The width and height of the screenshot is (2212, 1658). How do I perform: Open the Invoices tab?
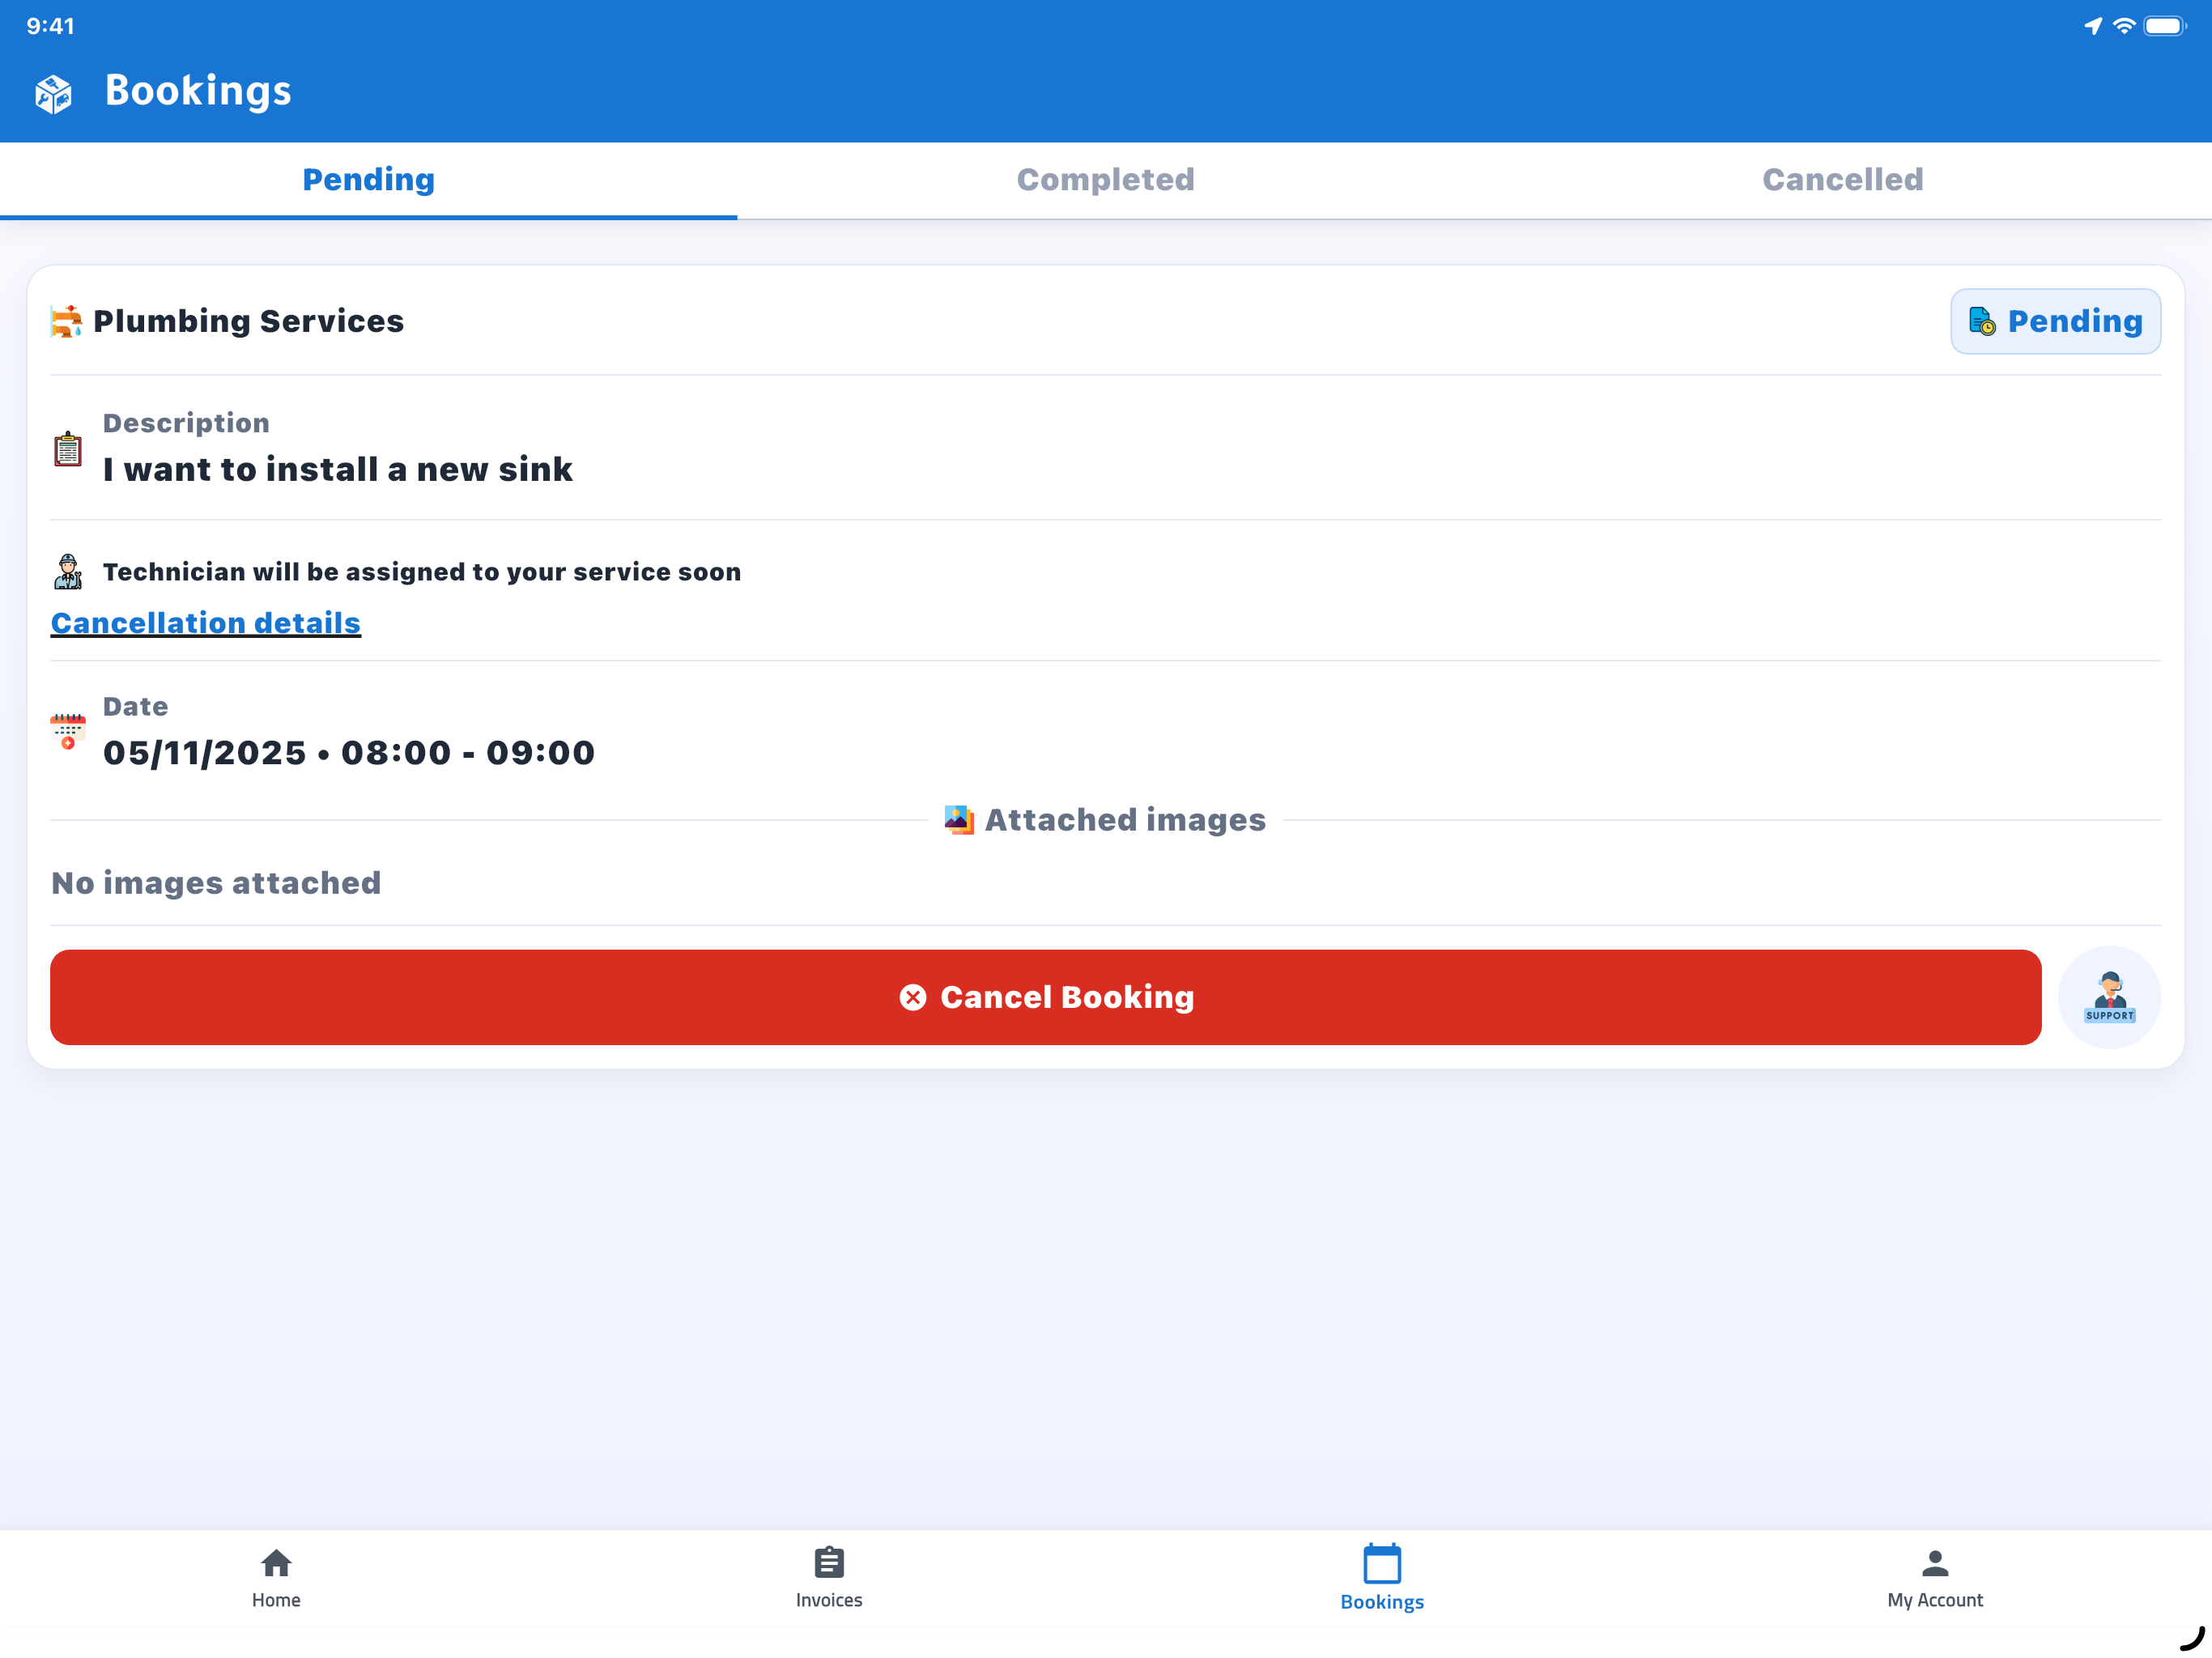click(x=829, y=1578)
